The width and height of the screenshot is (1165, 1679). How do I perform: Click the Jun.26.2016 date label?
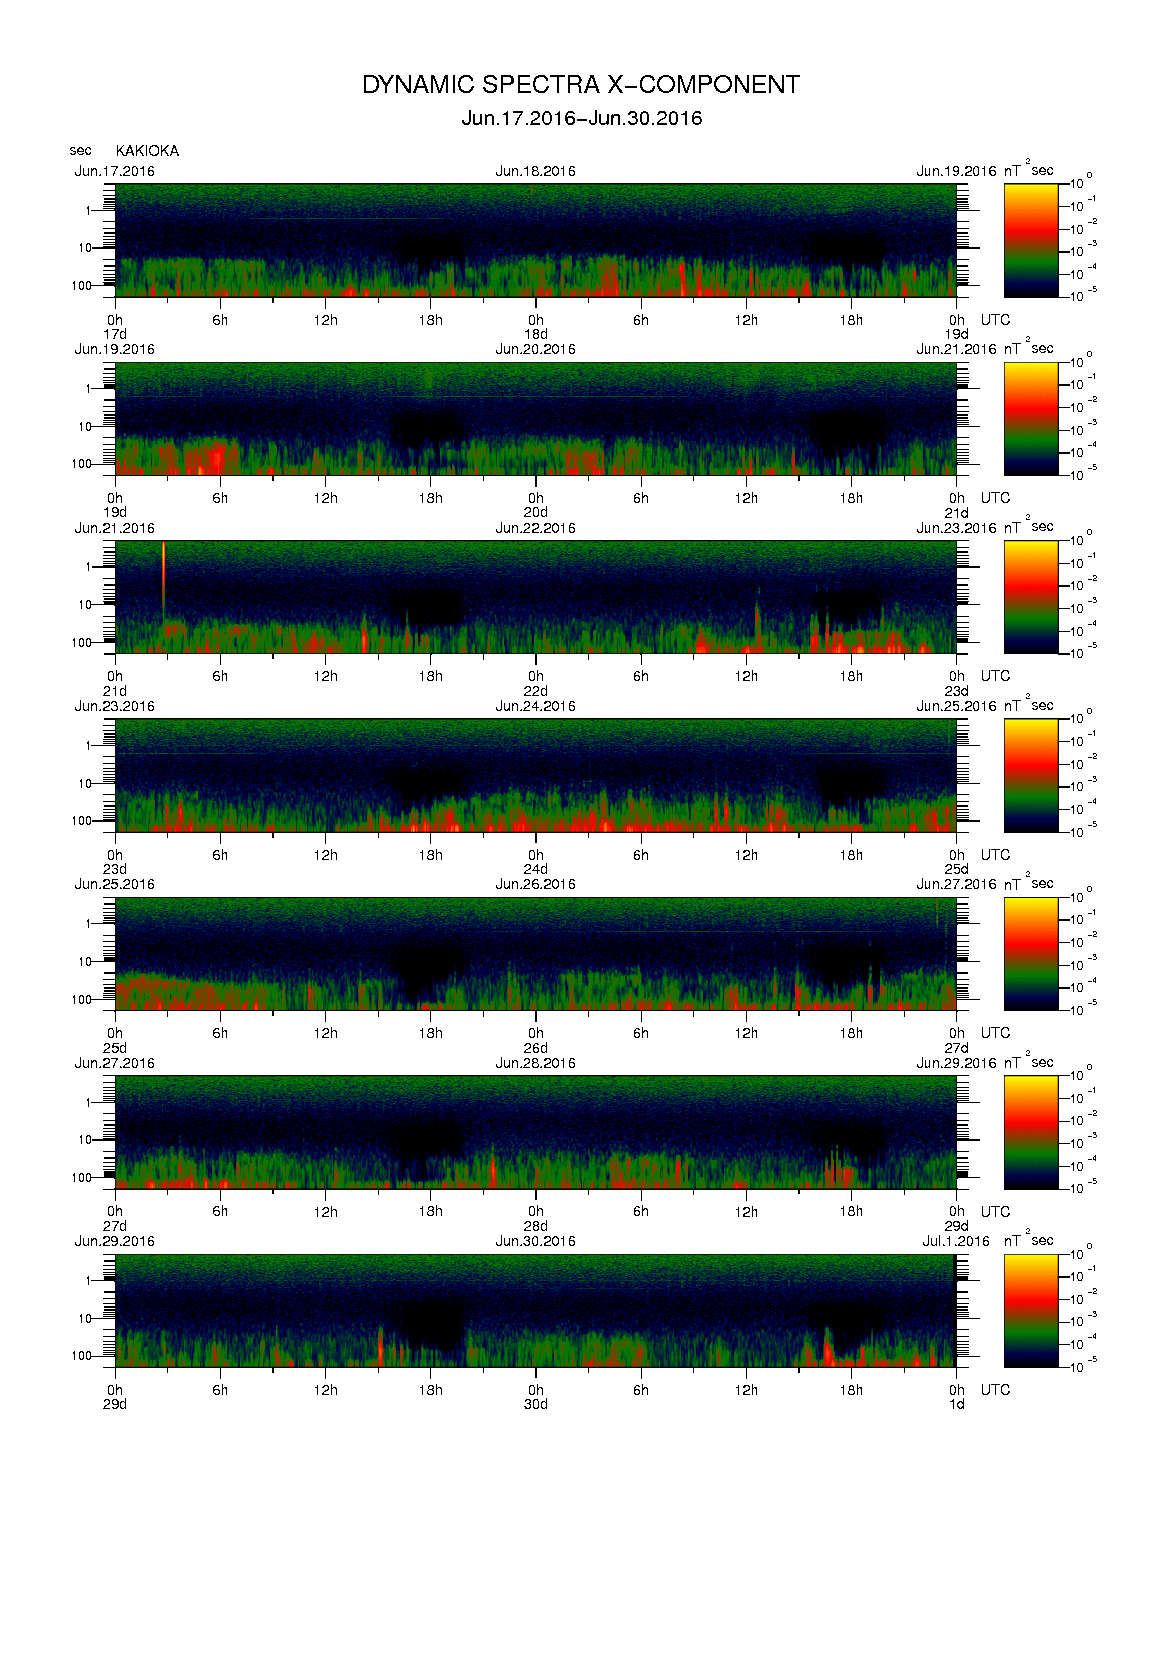[536, 884]
